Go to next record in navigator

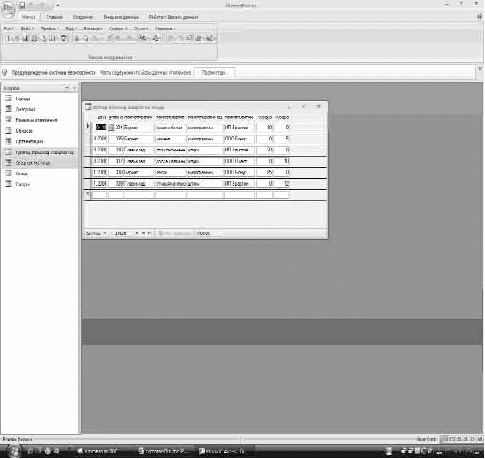(x=137, y=234)
